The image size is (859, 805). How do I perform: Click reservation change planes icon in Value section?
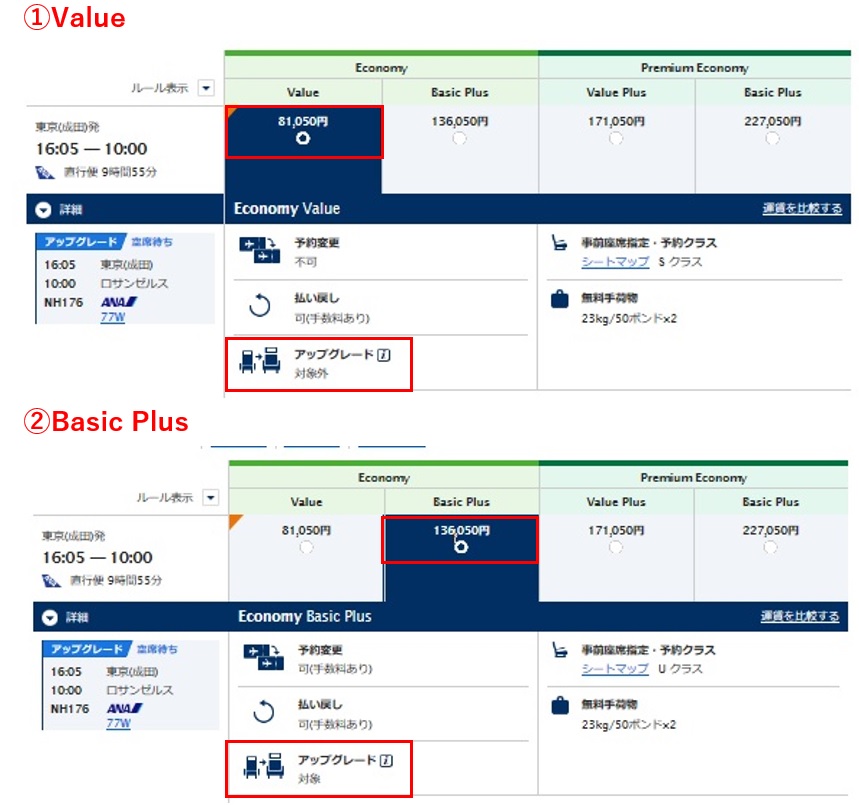[260, 250]
